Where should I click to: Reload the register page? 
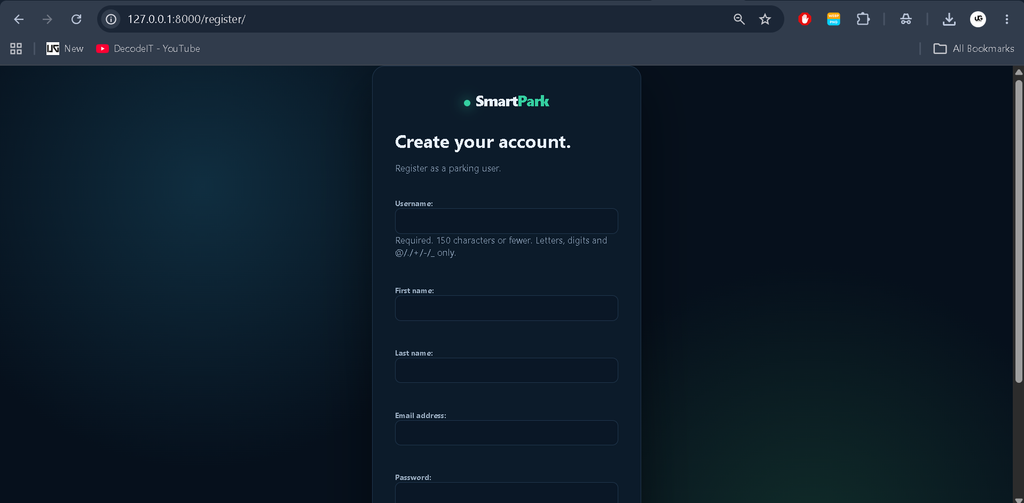click(76, 20)
